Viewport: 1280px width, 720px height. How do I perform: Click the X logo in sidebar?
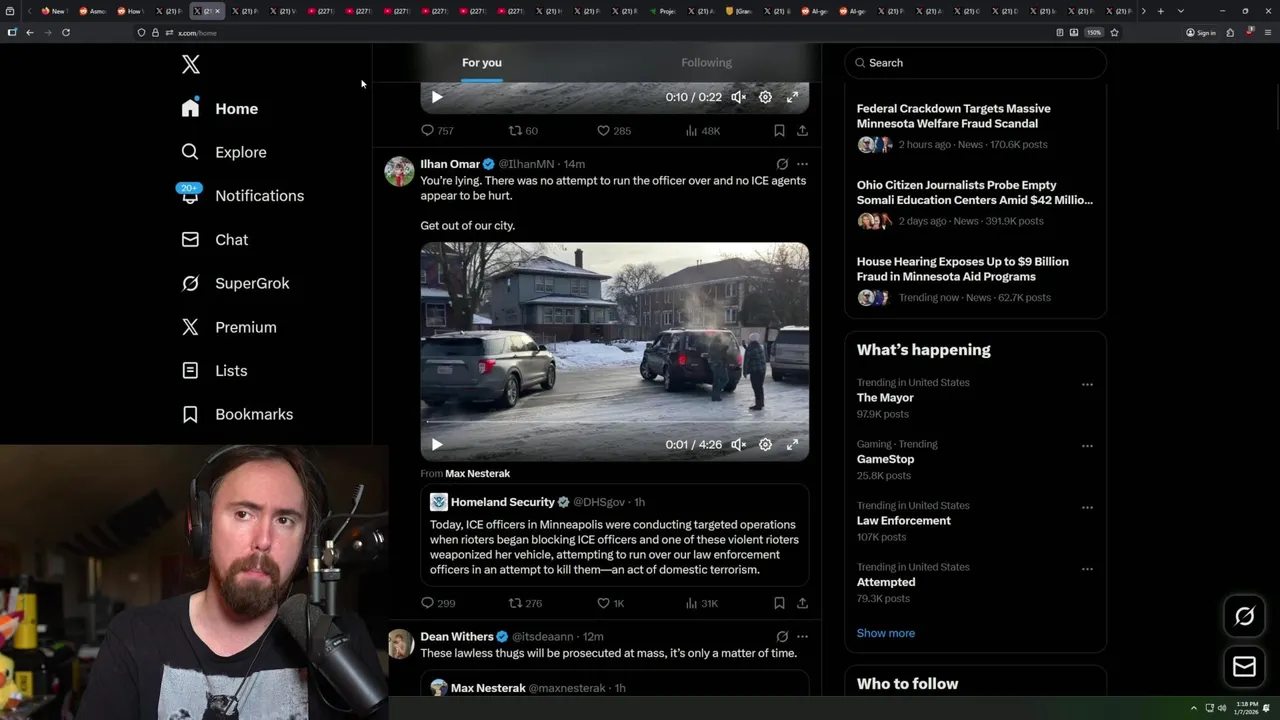[191, 65]
